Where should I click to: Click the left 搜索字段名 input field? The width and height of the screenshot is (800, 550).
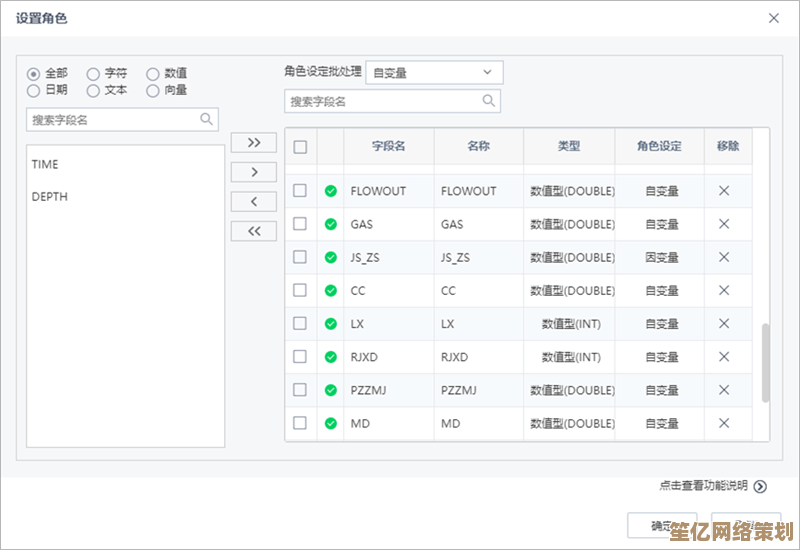[x=110, y=120]
